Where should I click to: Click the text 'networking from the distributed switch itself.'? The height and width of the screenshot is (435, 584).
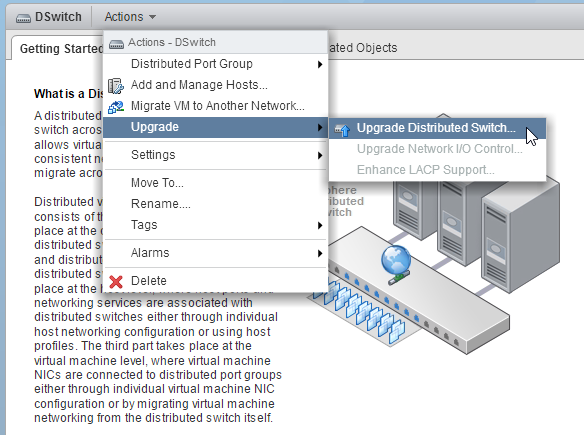tap(153, 418)
